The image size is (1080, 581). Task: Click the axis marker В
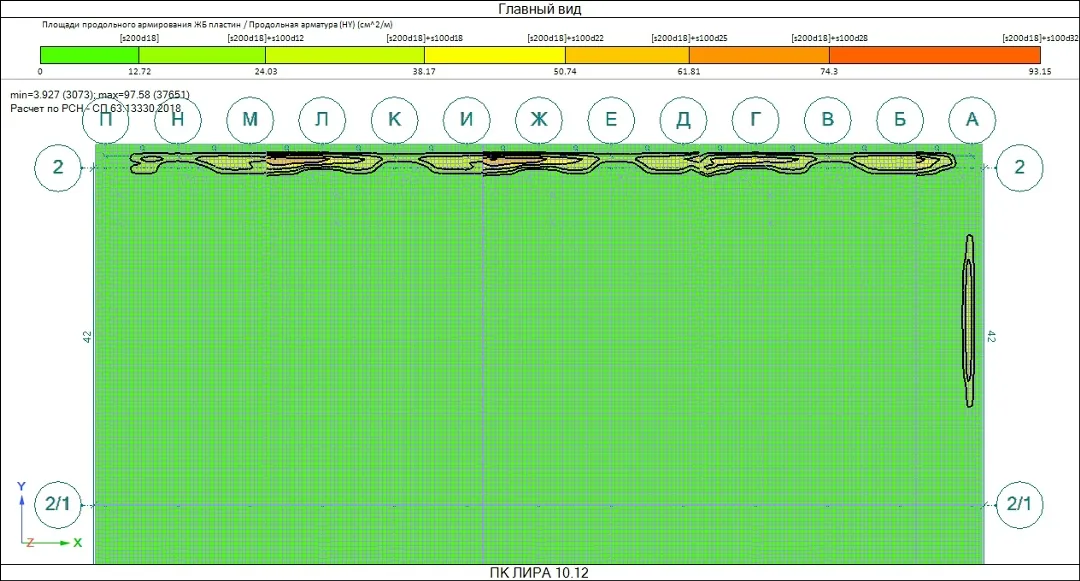pos(827,120)
